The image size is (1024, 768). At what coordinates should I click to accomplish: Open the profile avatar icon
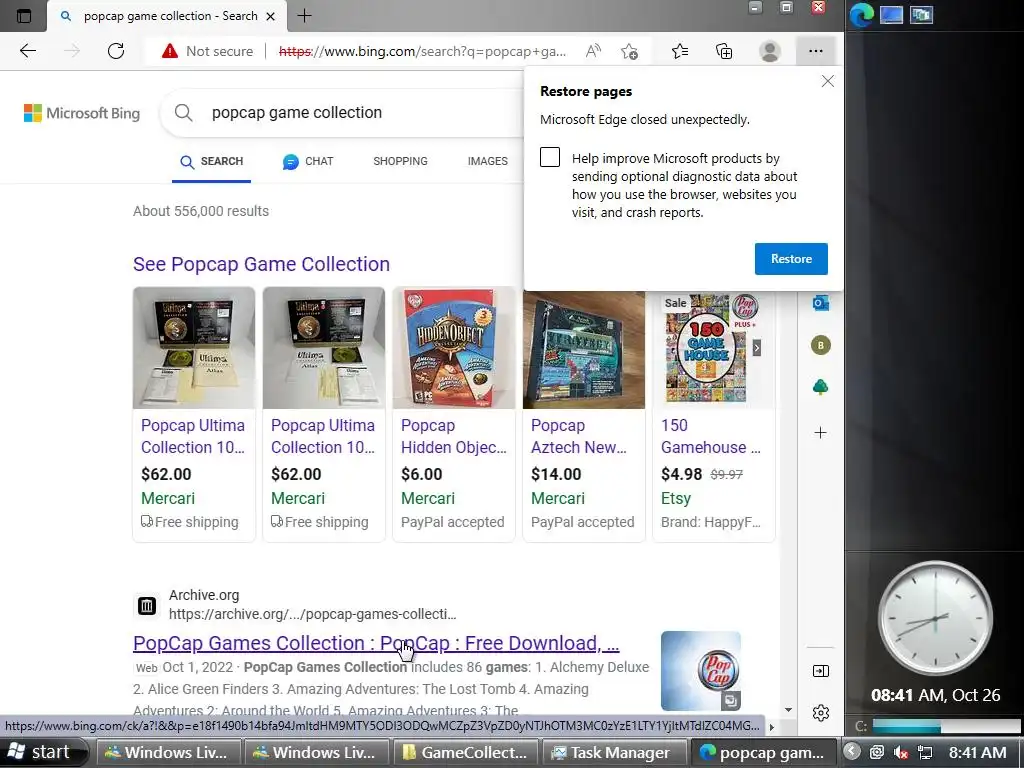pos(770,51)
